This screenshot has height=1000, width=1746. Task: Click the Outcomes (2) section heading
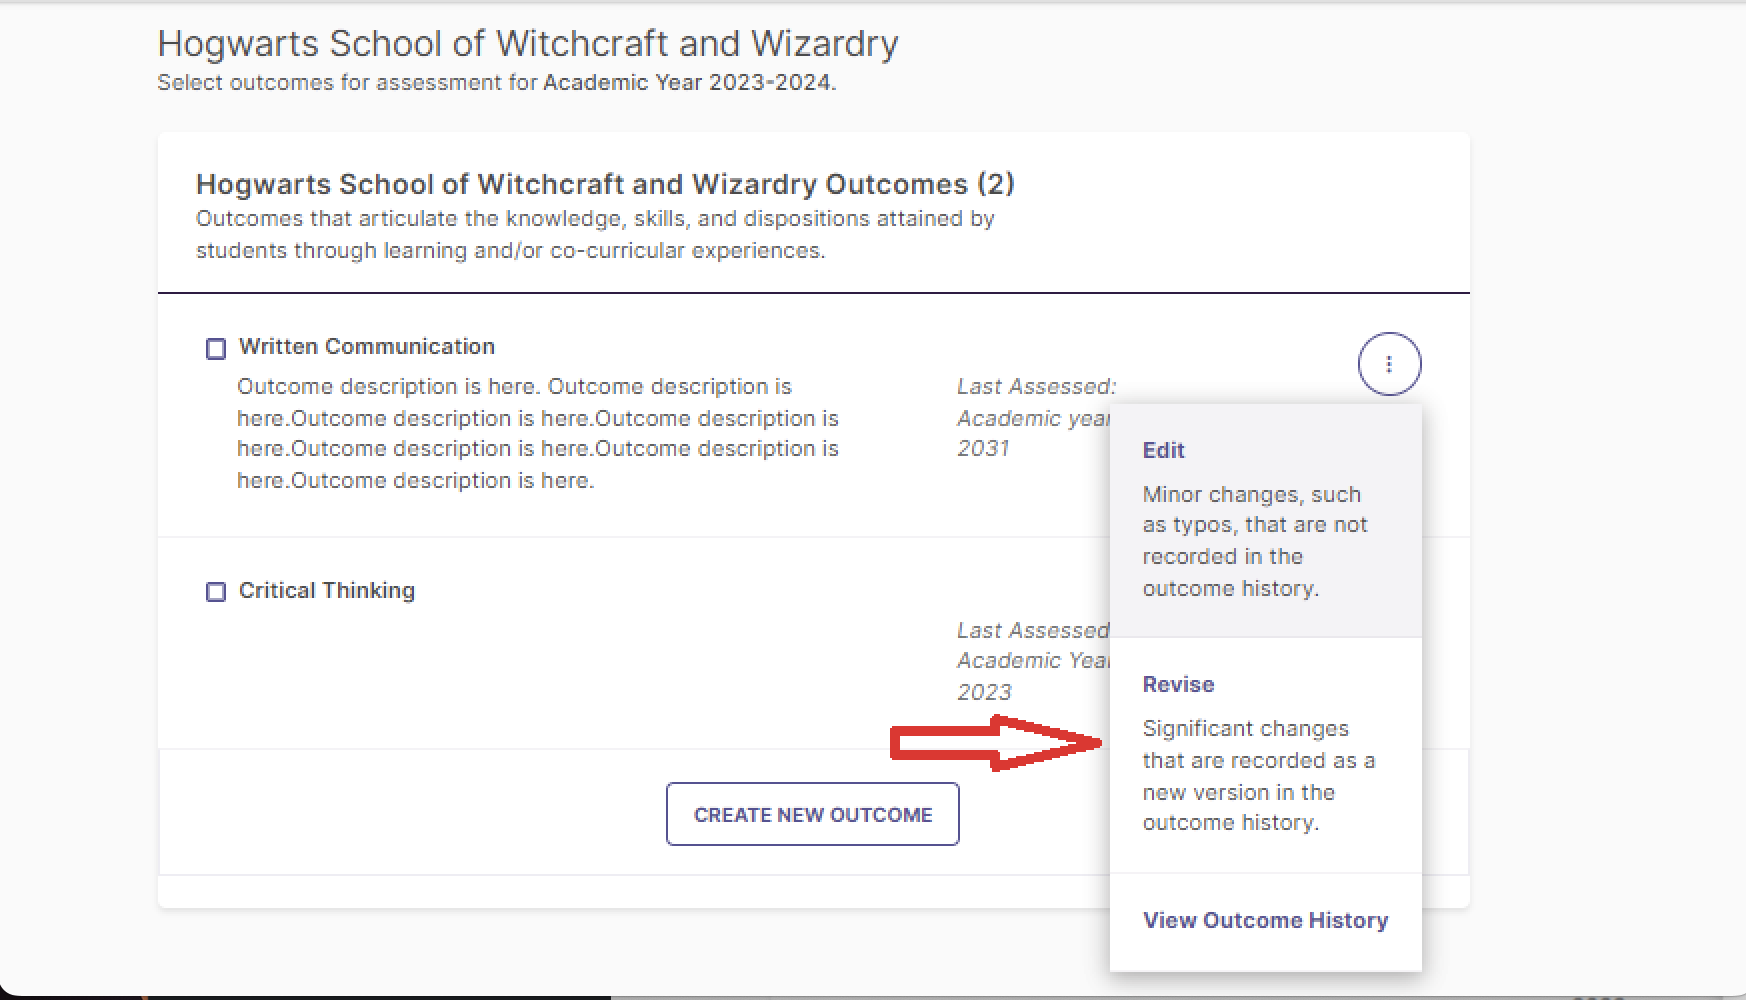[x=605, y=184]
